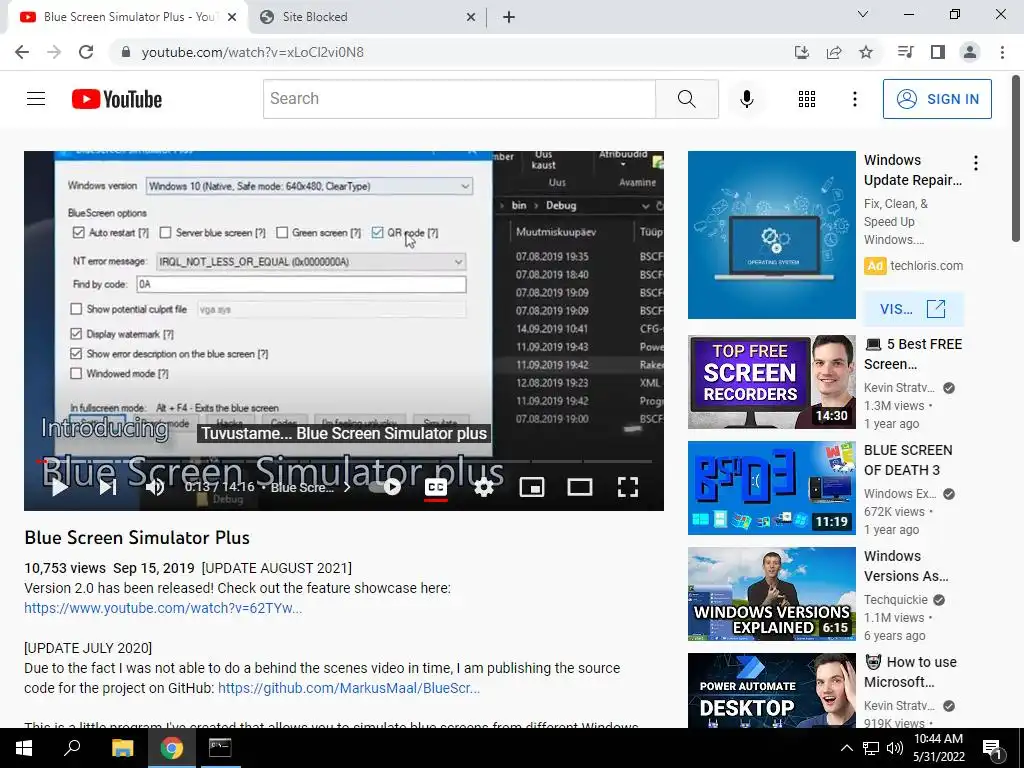Viewport: 1024px width, 768px height.
Task: Open the Windows Update Repair ad thumbnail
Action: click(771, 235)
